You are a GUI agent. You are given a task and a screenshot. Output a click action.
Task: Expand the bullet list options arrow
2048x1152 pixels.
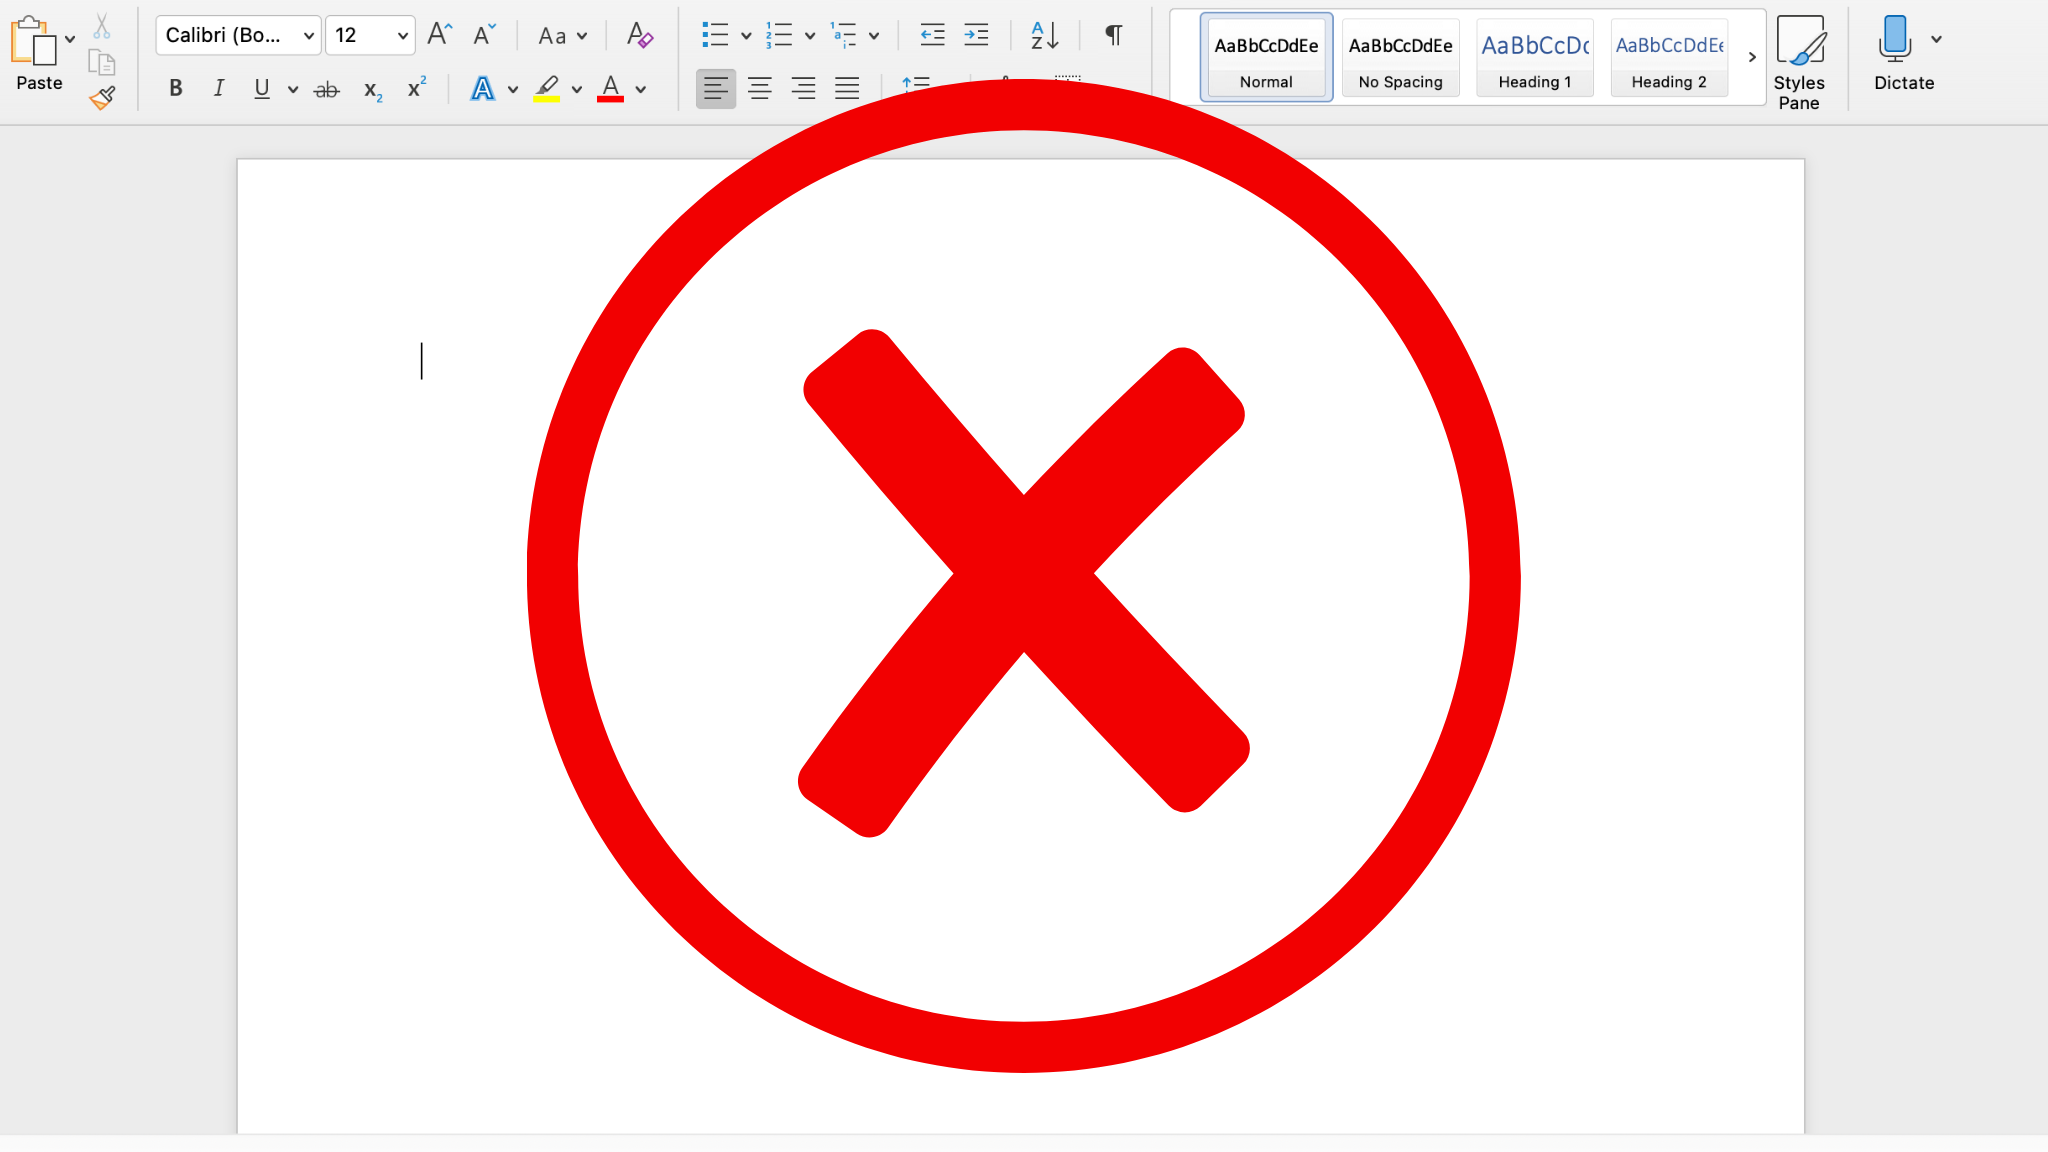[746, 36]
